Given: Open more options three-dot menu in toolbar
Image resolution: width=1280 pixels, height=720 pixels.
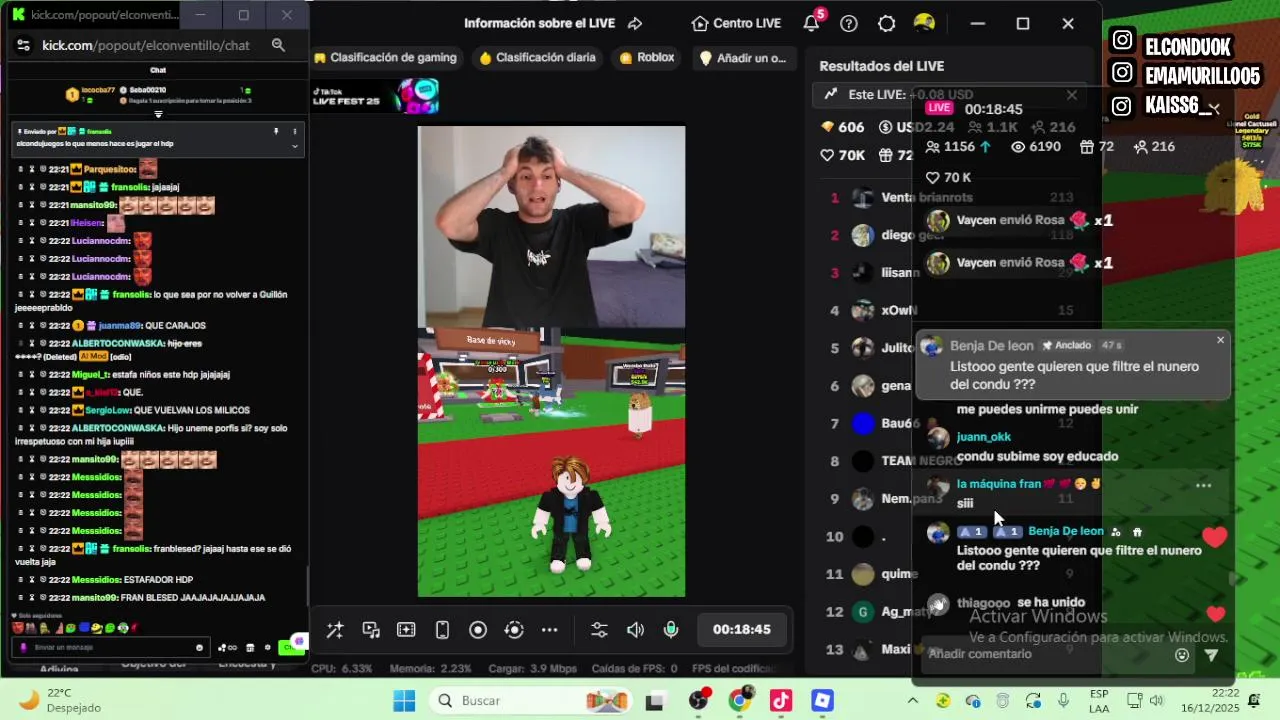Looking at the screenshot, I should point(549,630).
